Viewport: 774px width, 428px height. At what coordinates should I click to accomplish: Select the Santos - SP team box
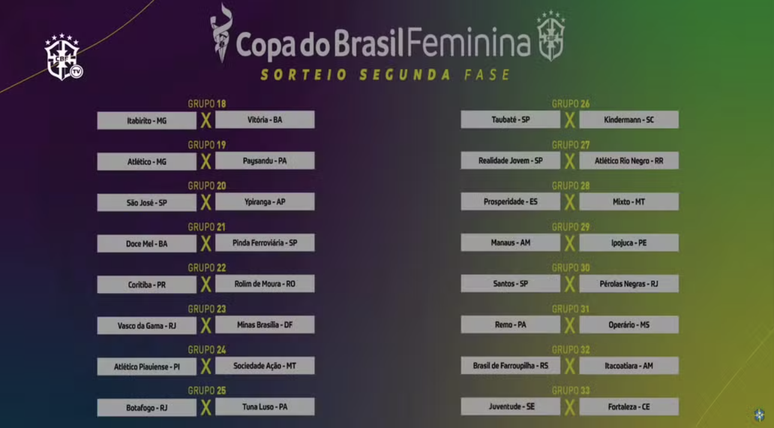click(510, 284)
